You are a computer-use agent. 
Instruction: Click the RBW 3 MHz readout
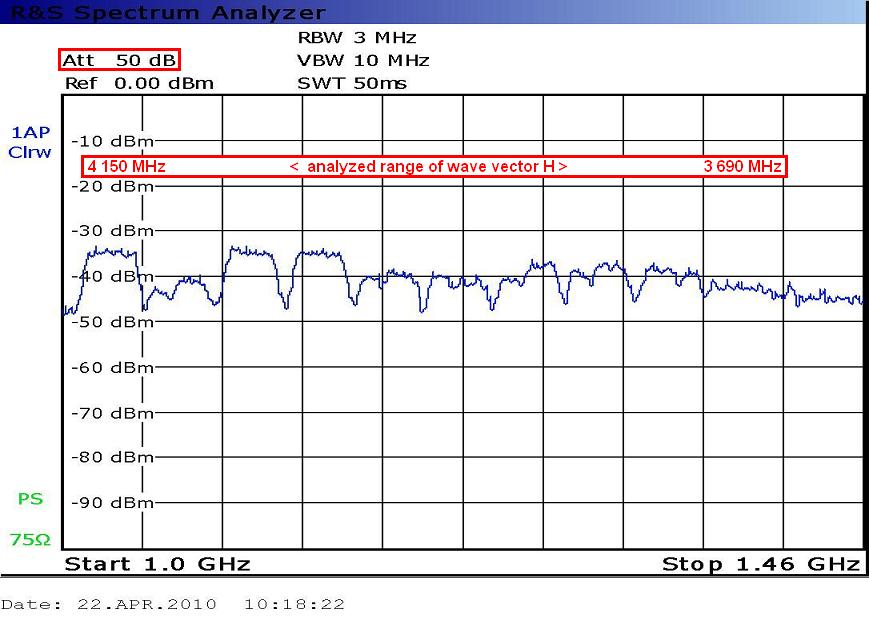tap(355, 38)
